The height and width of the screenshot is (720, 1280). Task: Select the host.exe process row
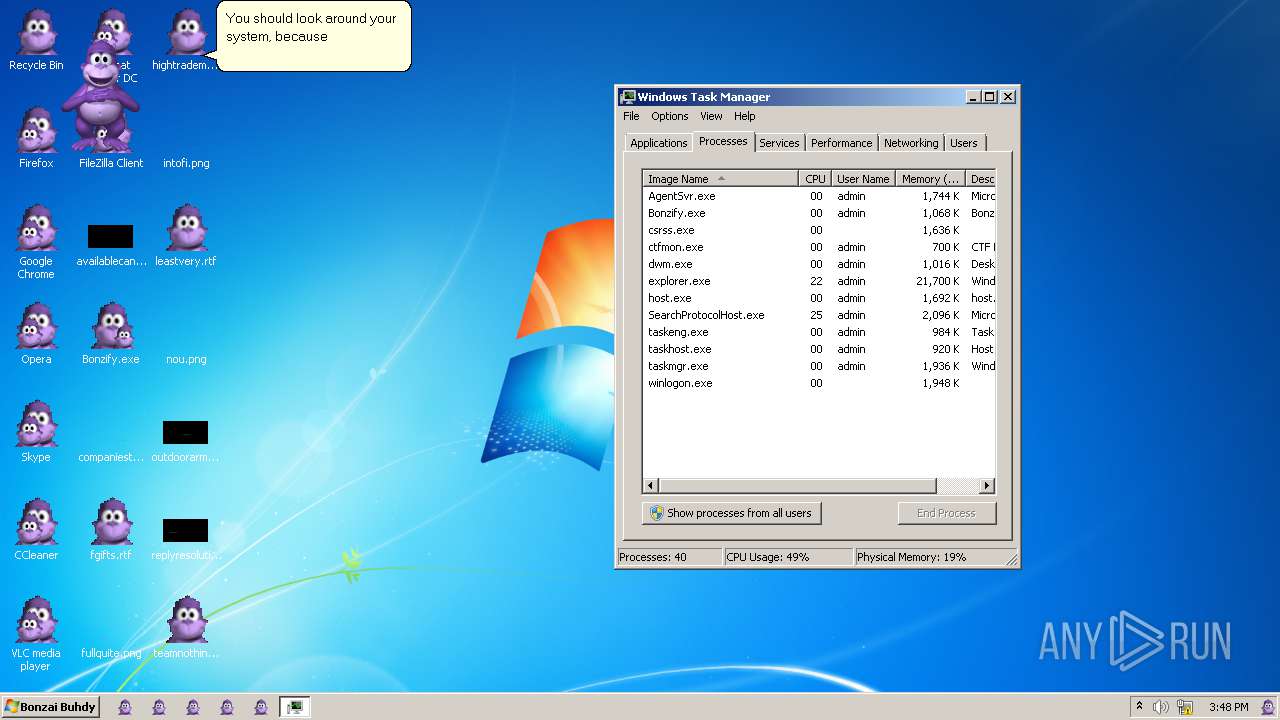pyautogui.click(x=819, y=298)
